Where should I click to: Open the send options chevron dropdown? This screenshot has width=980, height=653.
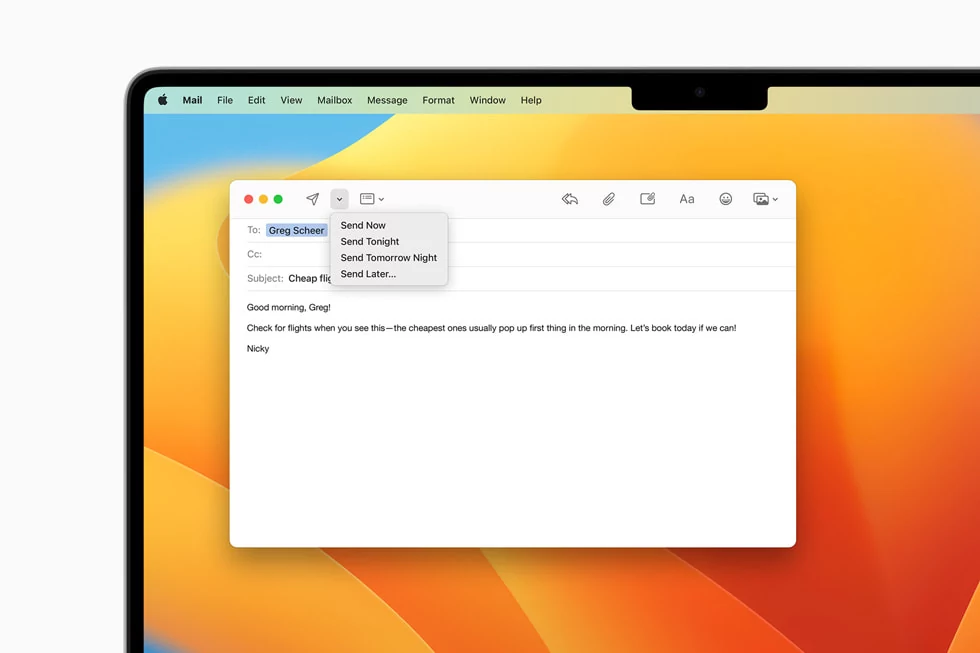339,199
